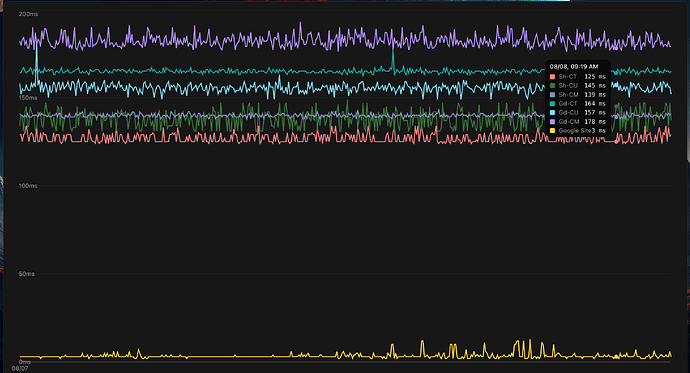Click the teal Gd-CT color swatch
Image resolution: width=690 pixels, height=373 pixels.
pyautogui.click(x=552, y=104)
